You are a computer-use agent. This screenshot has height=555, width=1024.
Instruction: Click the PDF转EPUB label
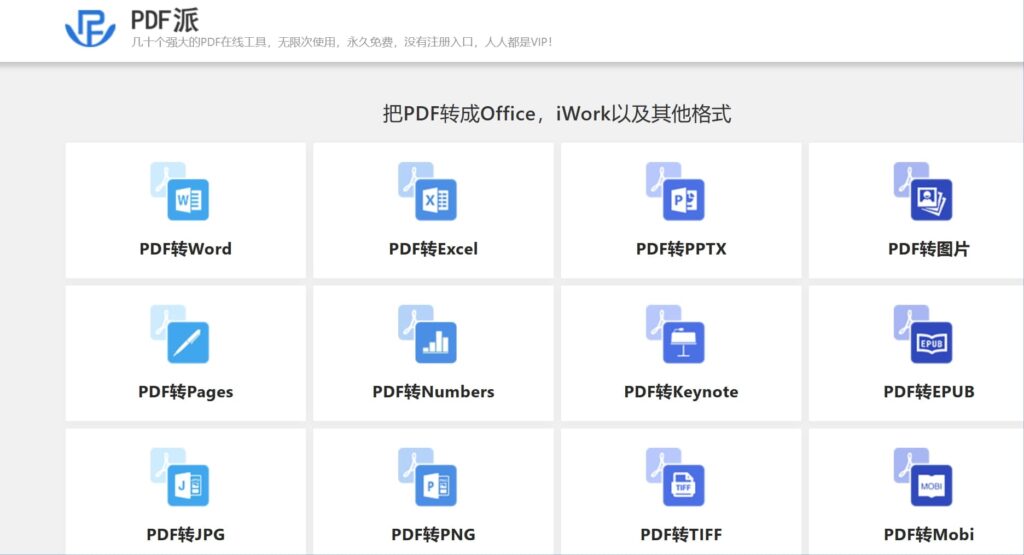point(929,392)
